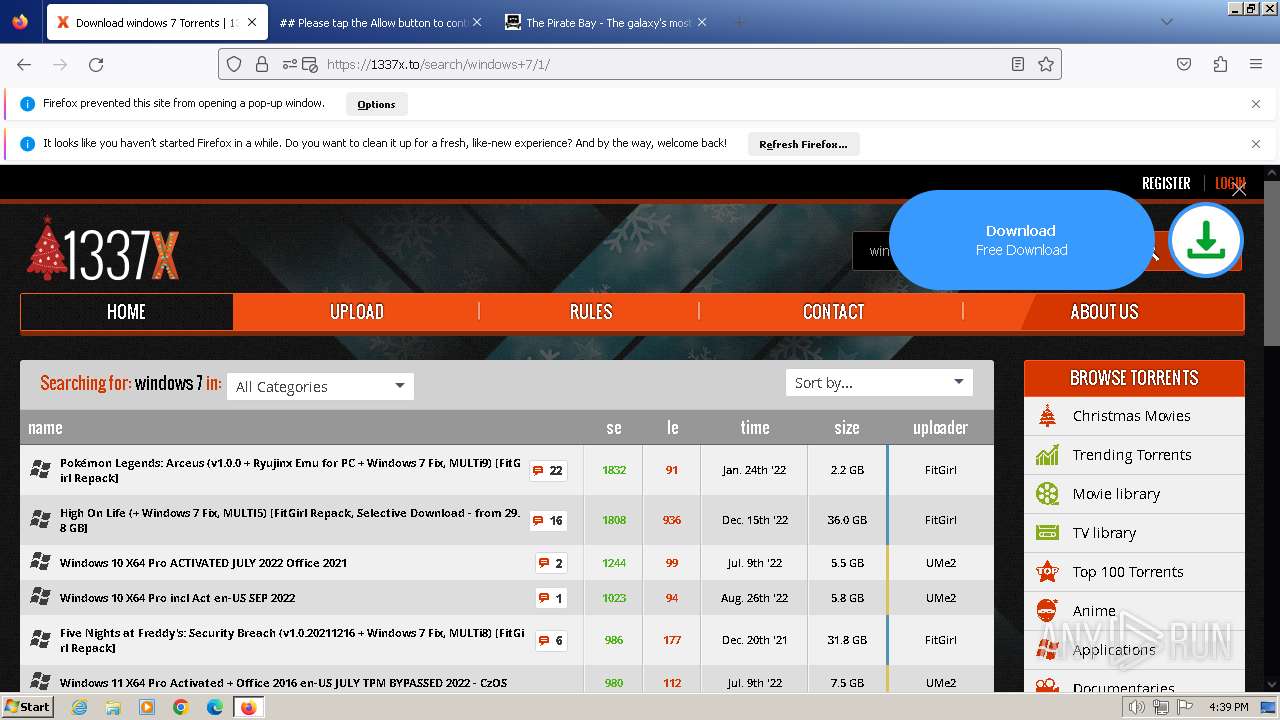Open the list all tabs chevron

click(1166, 22)
